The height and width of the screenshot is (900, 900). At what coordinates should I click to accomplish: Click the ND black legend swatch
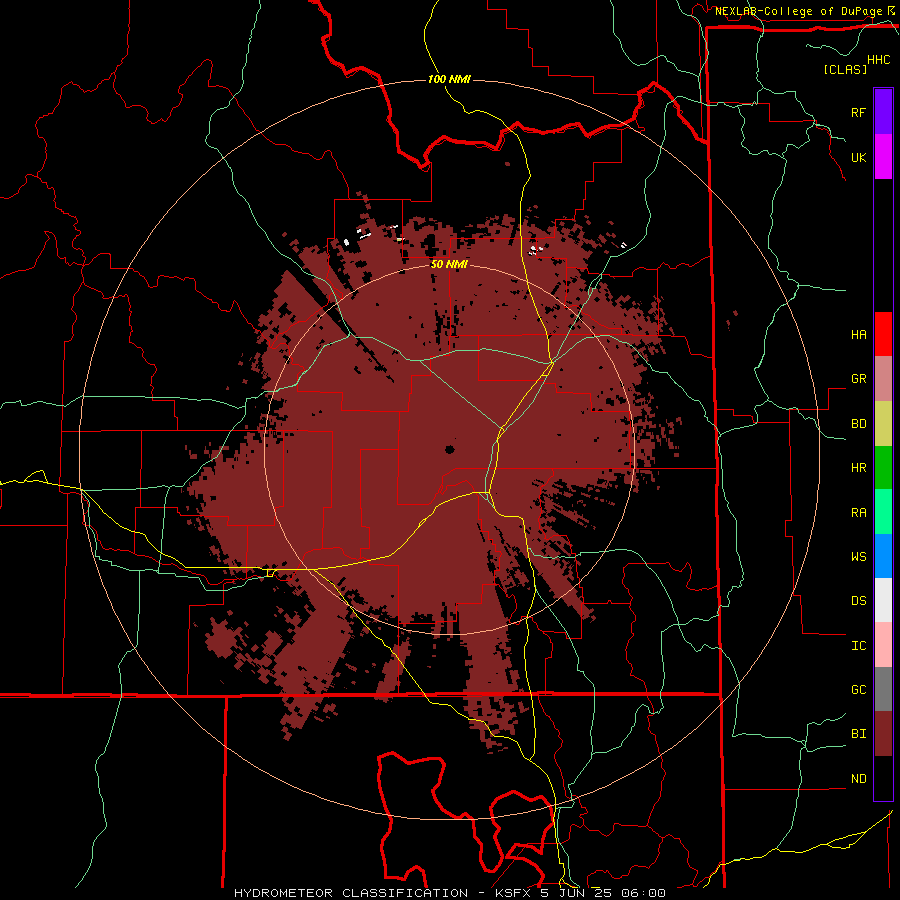(883, 778)
